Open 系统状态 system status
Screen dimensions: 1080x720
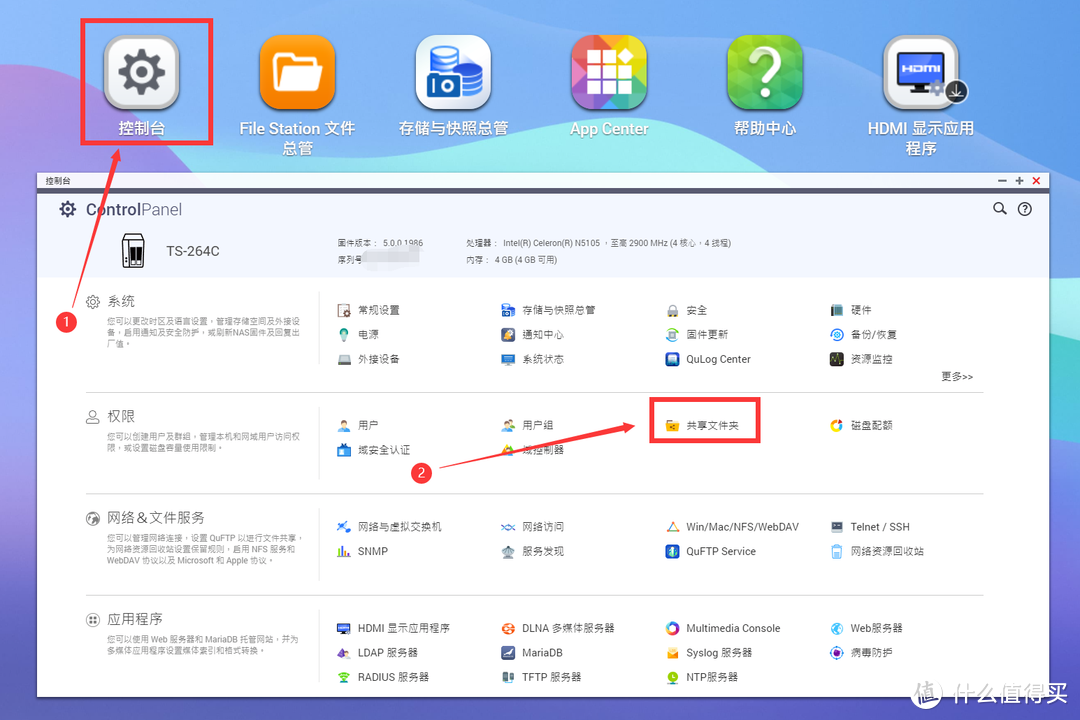pos(532,359)
